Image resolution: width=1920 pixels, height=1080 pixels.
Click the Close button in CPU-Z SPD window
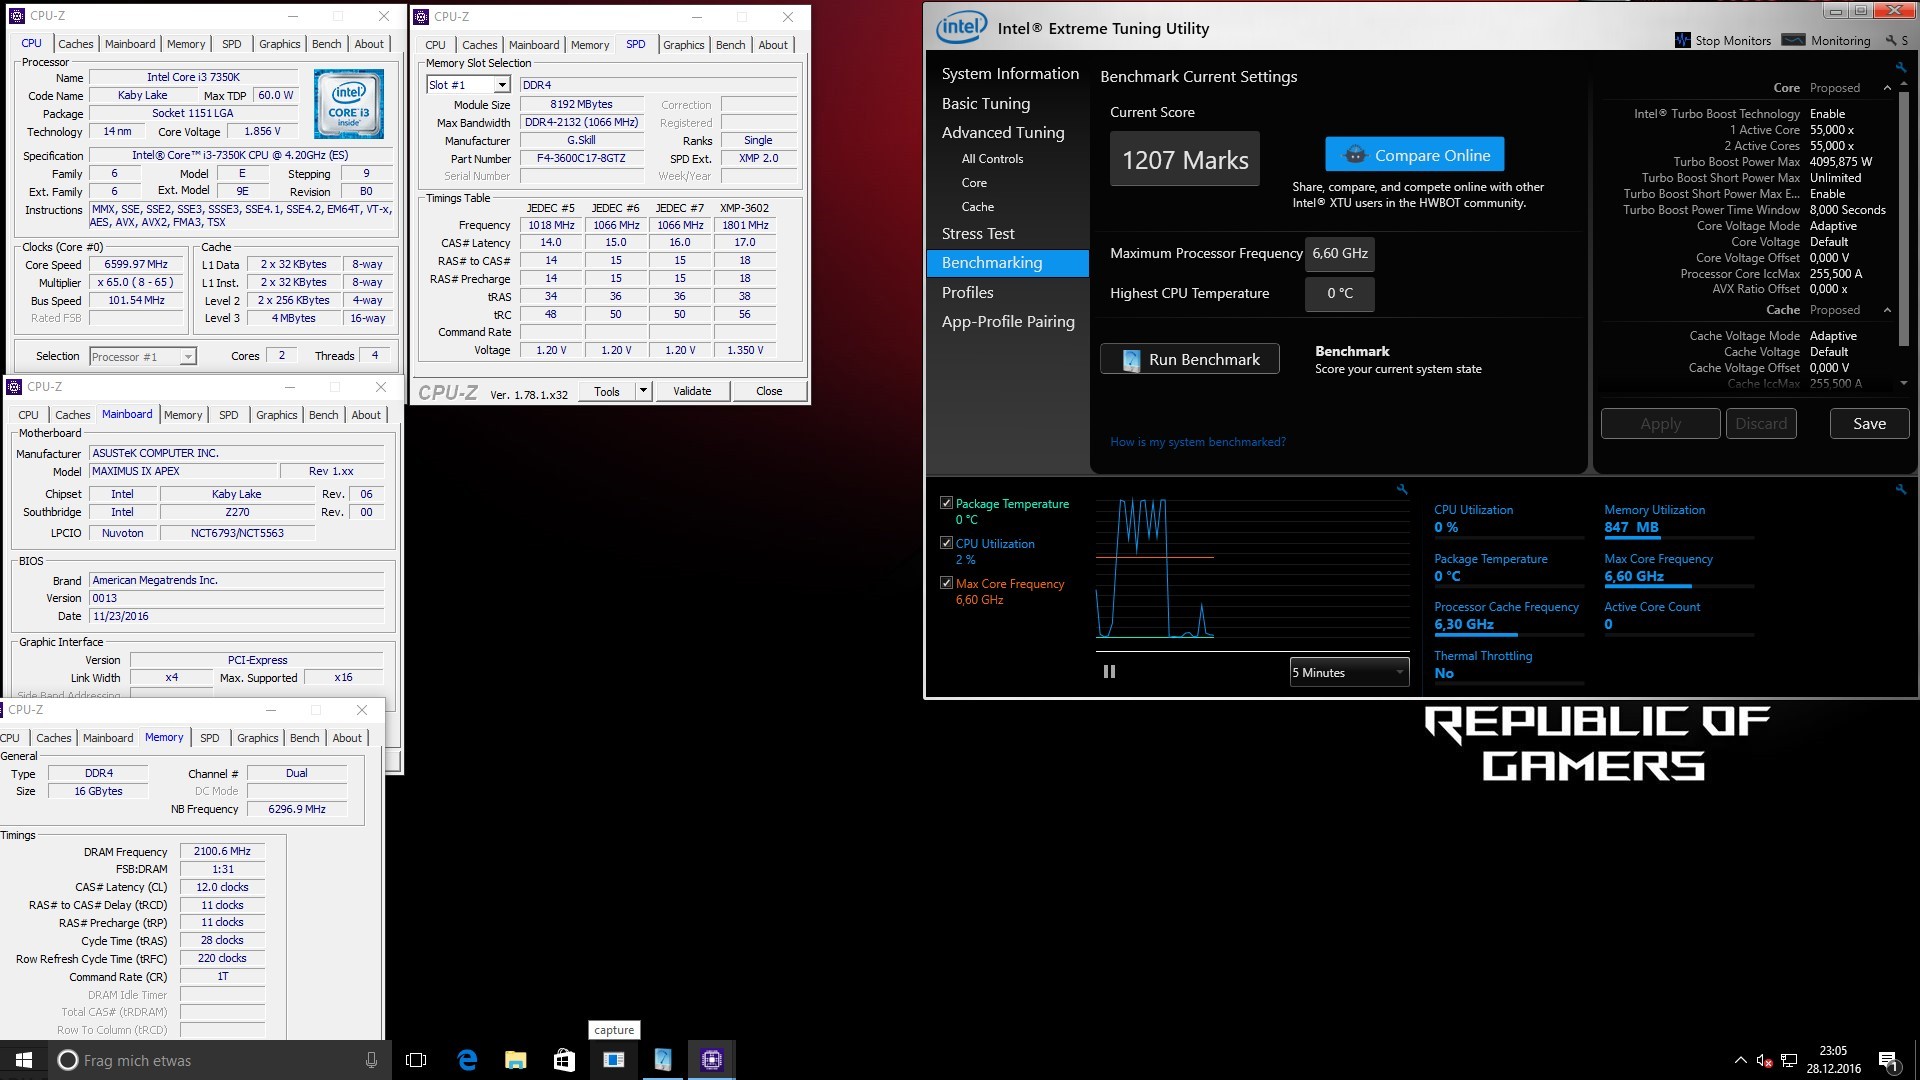[x=769, y=391]
